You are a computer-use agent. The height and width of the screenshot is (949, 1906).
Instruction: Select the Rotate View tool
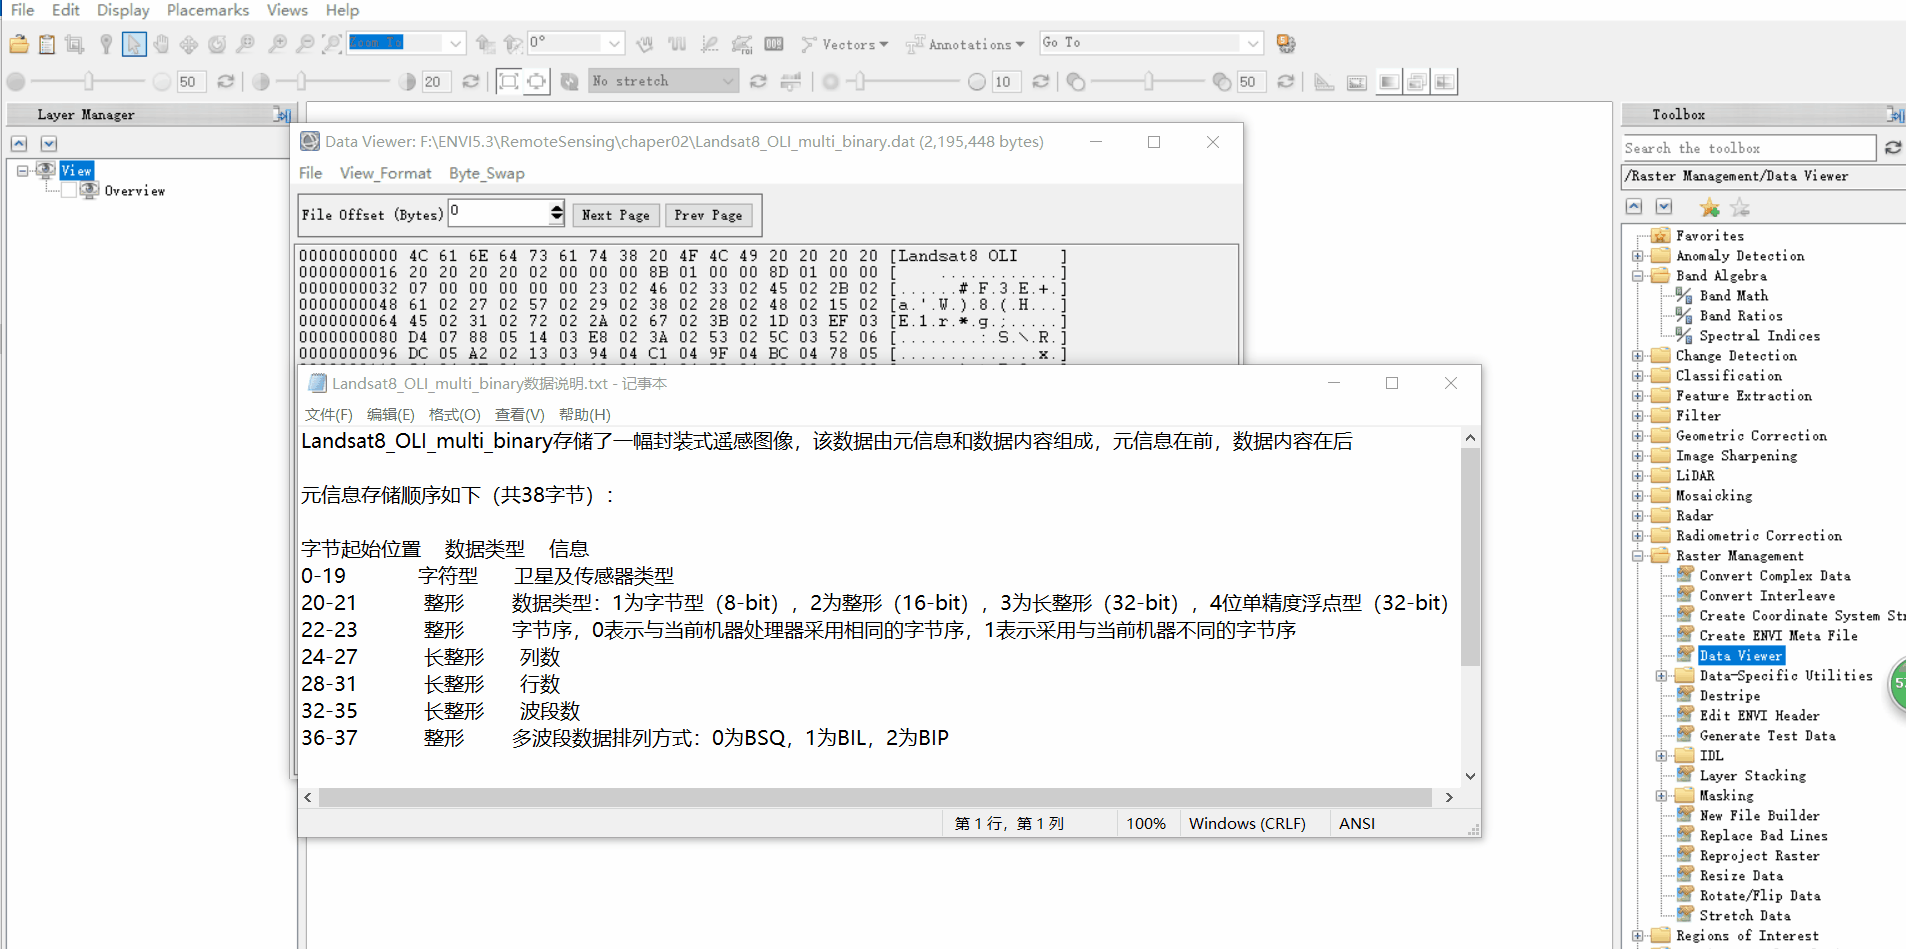coord(217,44)
